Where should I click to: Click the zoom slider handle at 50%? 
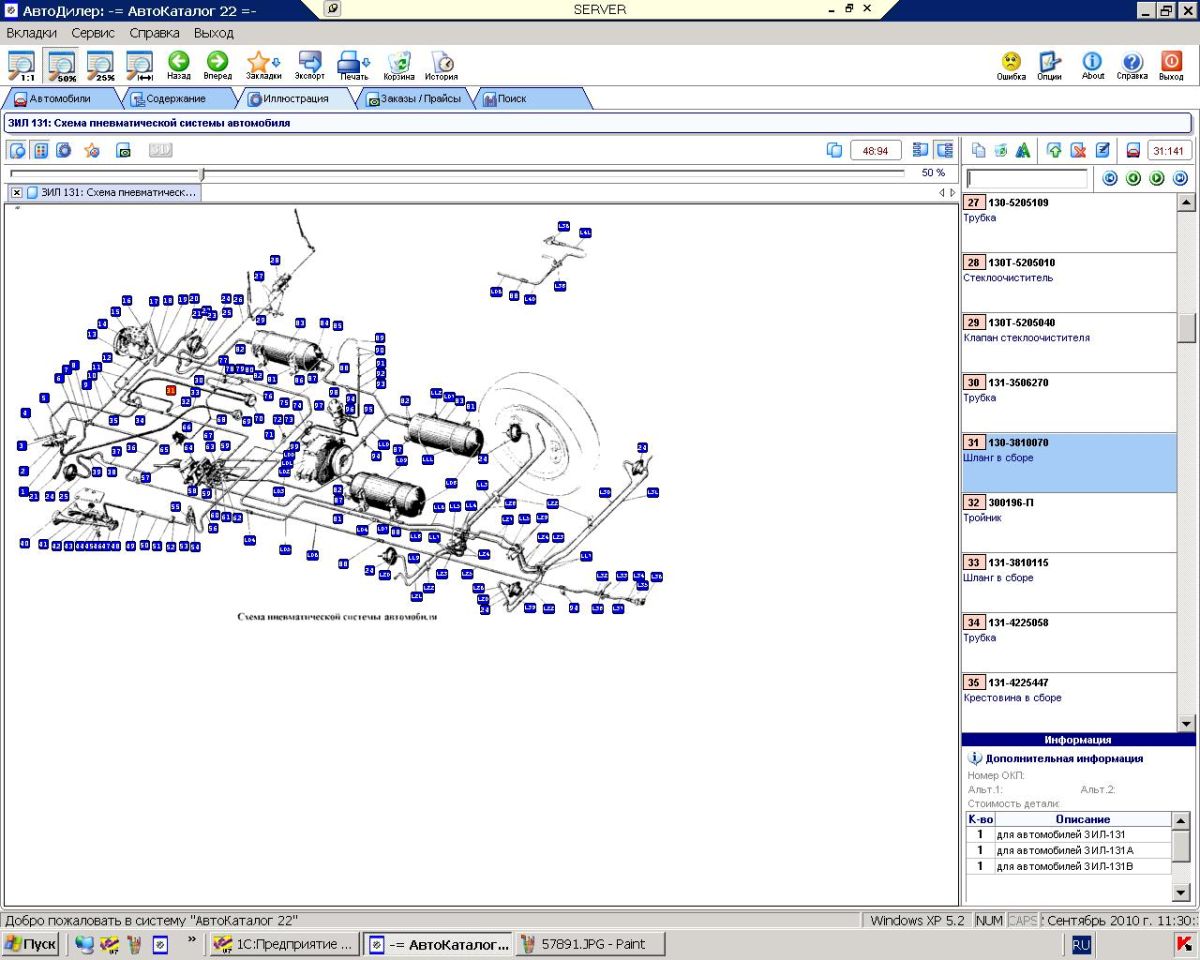[202, 173]
